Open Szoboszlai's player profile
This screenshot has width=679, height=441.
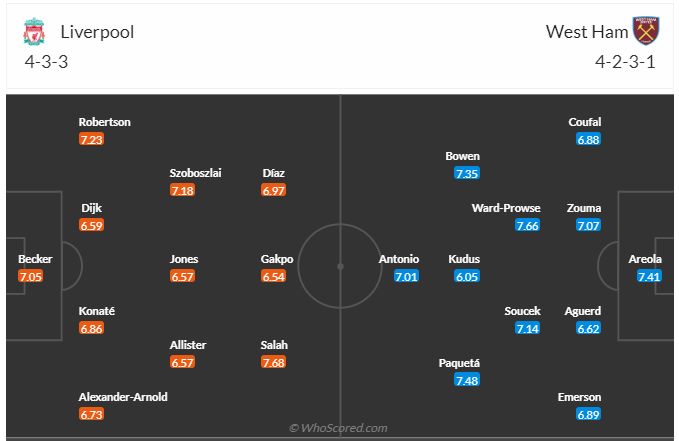pos(196,173)
